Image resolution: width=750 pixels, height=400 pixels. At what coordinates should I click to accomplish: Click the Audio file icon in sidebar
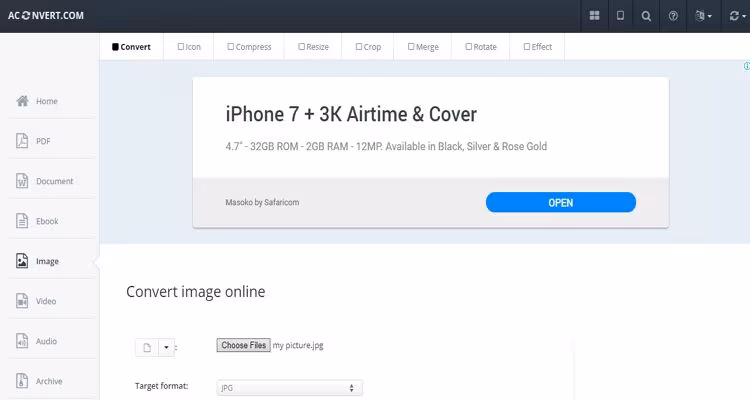tap(22, 341)
